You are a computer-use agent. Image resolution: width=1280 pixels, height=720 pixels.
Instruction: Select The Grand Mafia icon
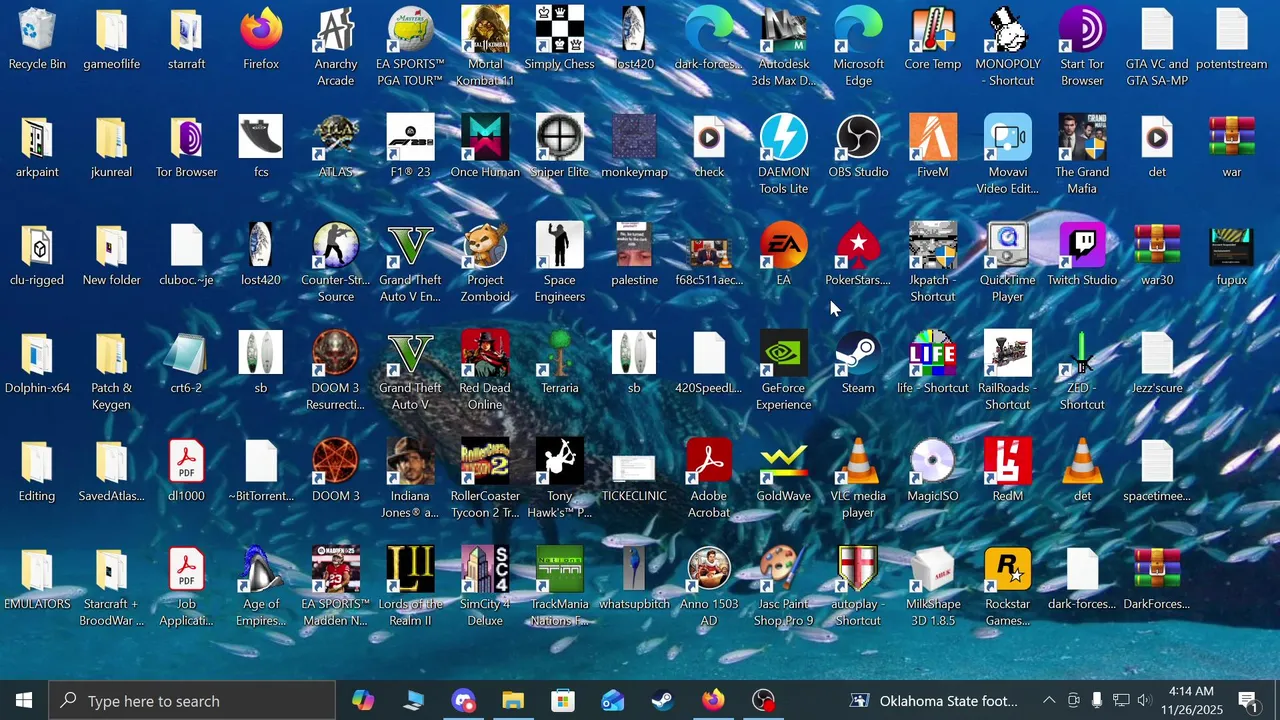[1082, 156]
